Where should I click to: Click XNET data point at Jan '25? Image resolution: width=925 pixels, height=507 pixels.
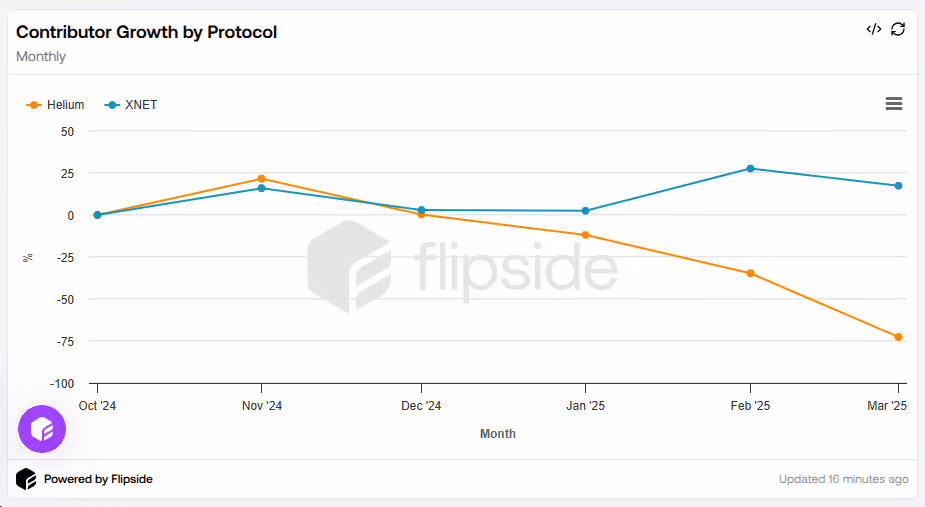(x=585, y=211)
